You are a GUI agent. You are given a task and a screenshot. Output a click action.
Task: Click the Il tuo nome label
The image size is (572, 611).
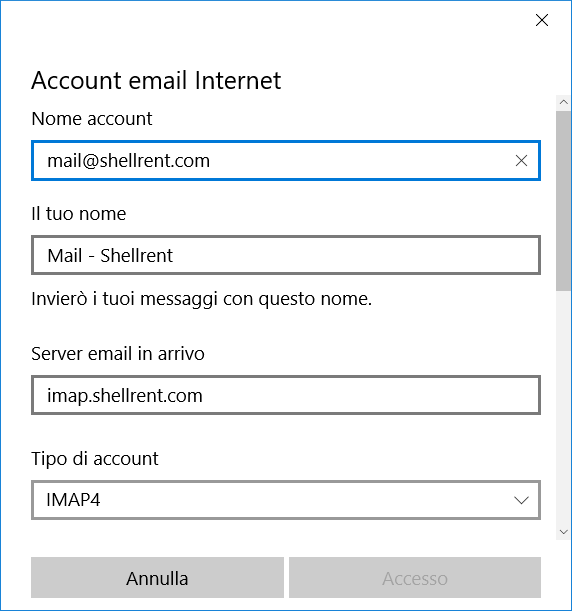point(79,214)
